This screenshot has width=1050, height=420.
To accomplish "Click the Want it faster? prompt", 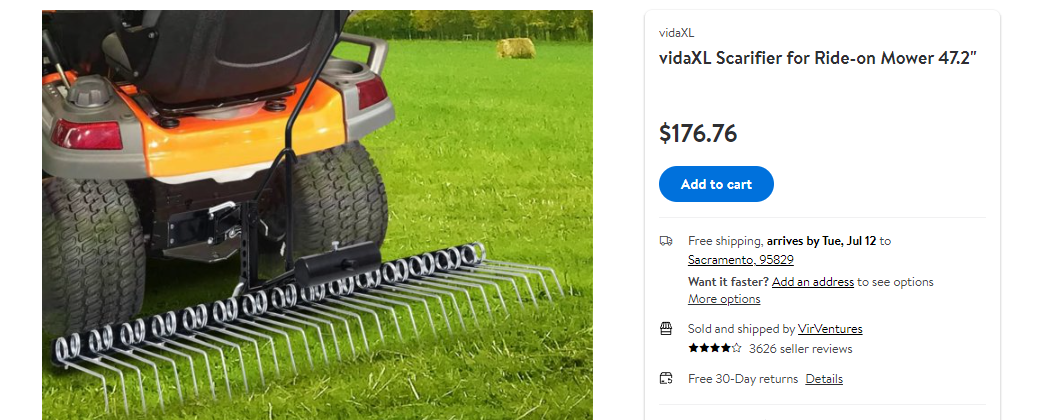I will tap(729, 282).
